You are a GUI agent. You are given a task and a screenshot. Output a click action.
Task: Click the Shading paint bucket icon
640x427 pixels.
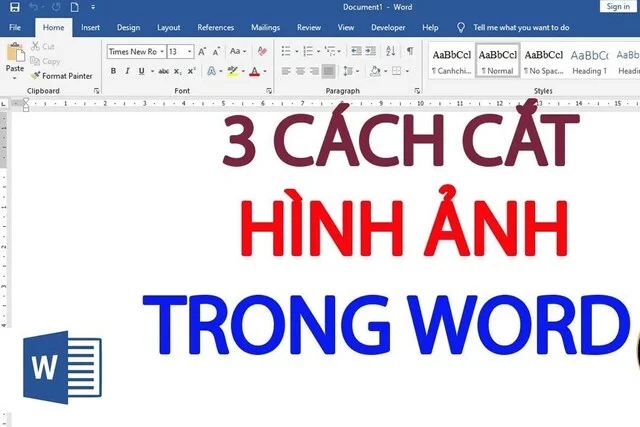[375, 71]
